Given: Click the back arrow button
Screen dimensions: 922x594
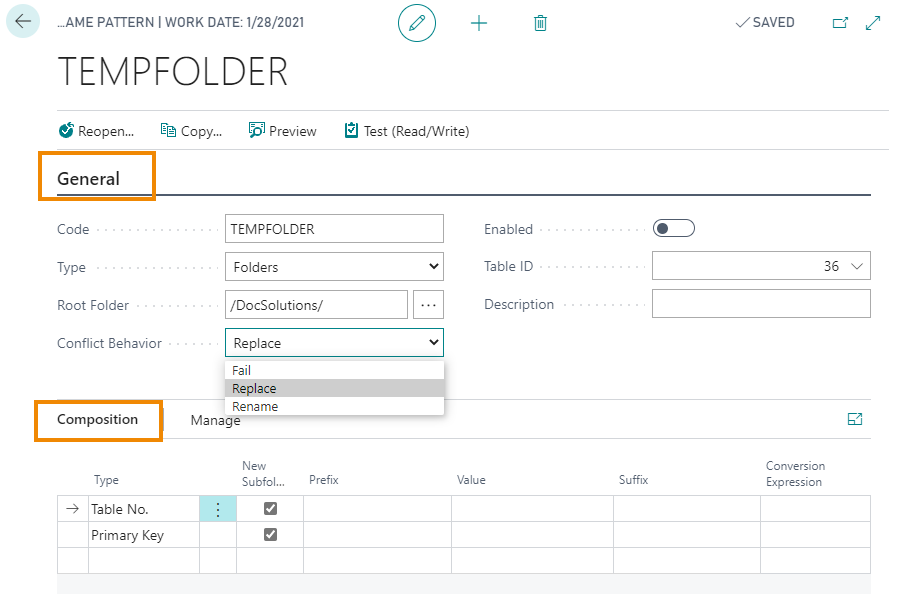Looking at the screenshot, I should [23, 22].
